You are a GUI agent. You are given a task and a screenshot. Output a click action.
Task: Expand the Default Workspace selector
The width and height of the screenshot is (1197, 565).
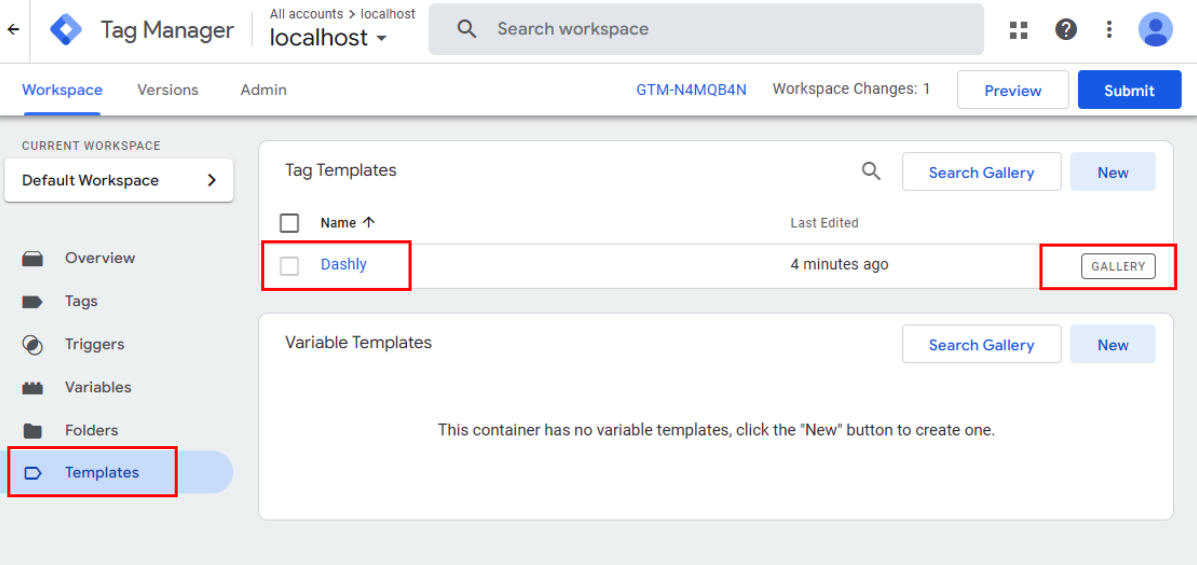coord(119,181)
